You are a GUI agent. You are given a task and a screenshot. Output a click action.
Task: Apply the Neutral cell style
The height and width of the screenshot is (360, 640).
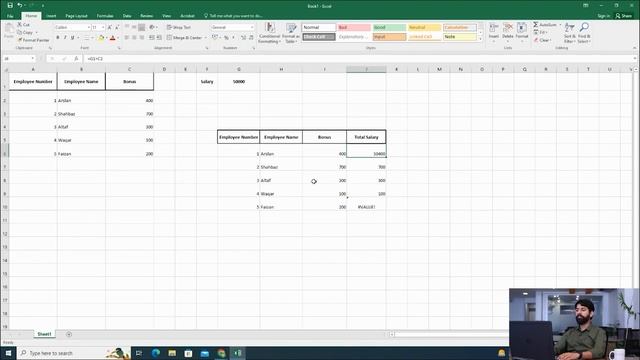click(x=424, y=27)
